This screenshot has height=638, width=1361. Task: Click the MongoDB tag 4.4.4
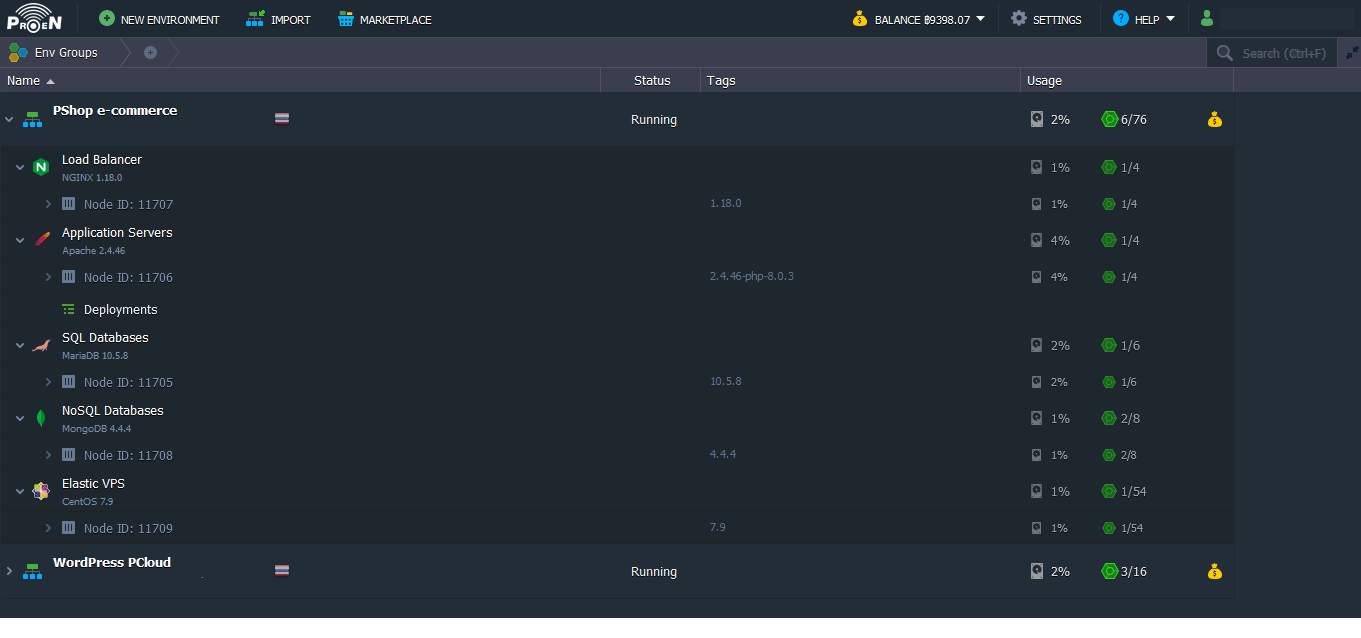723,454
